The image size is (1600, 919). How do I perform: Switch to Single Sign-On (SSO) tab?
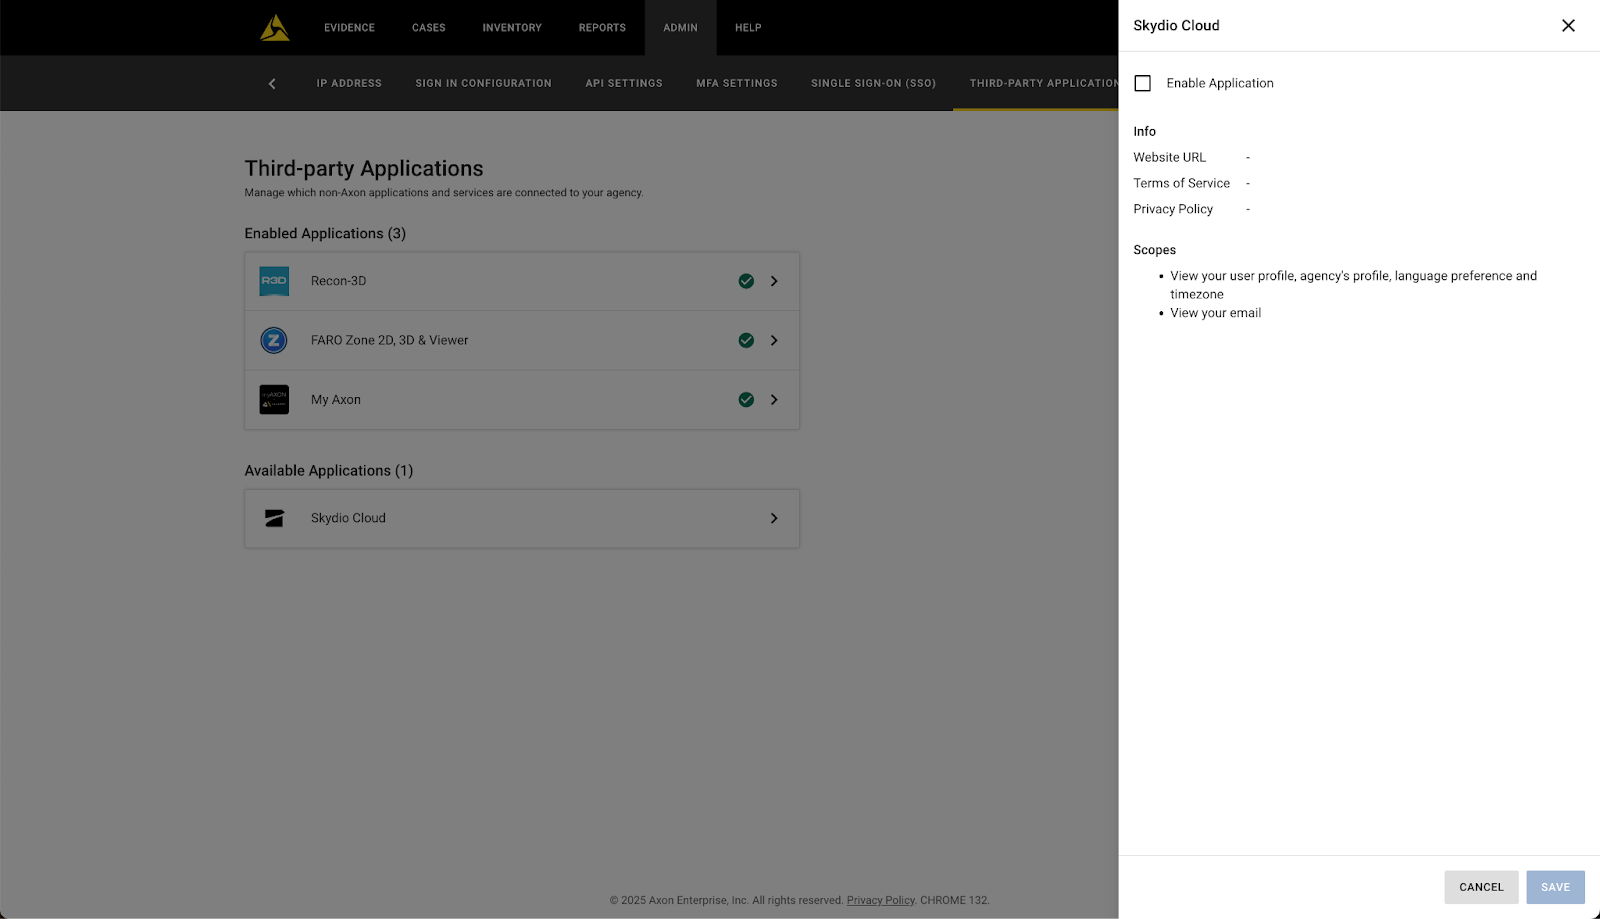(x=873, y=83)
